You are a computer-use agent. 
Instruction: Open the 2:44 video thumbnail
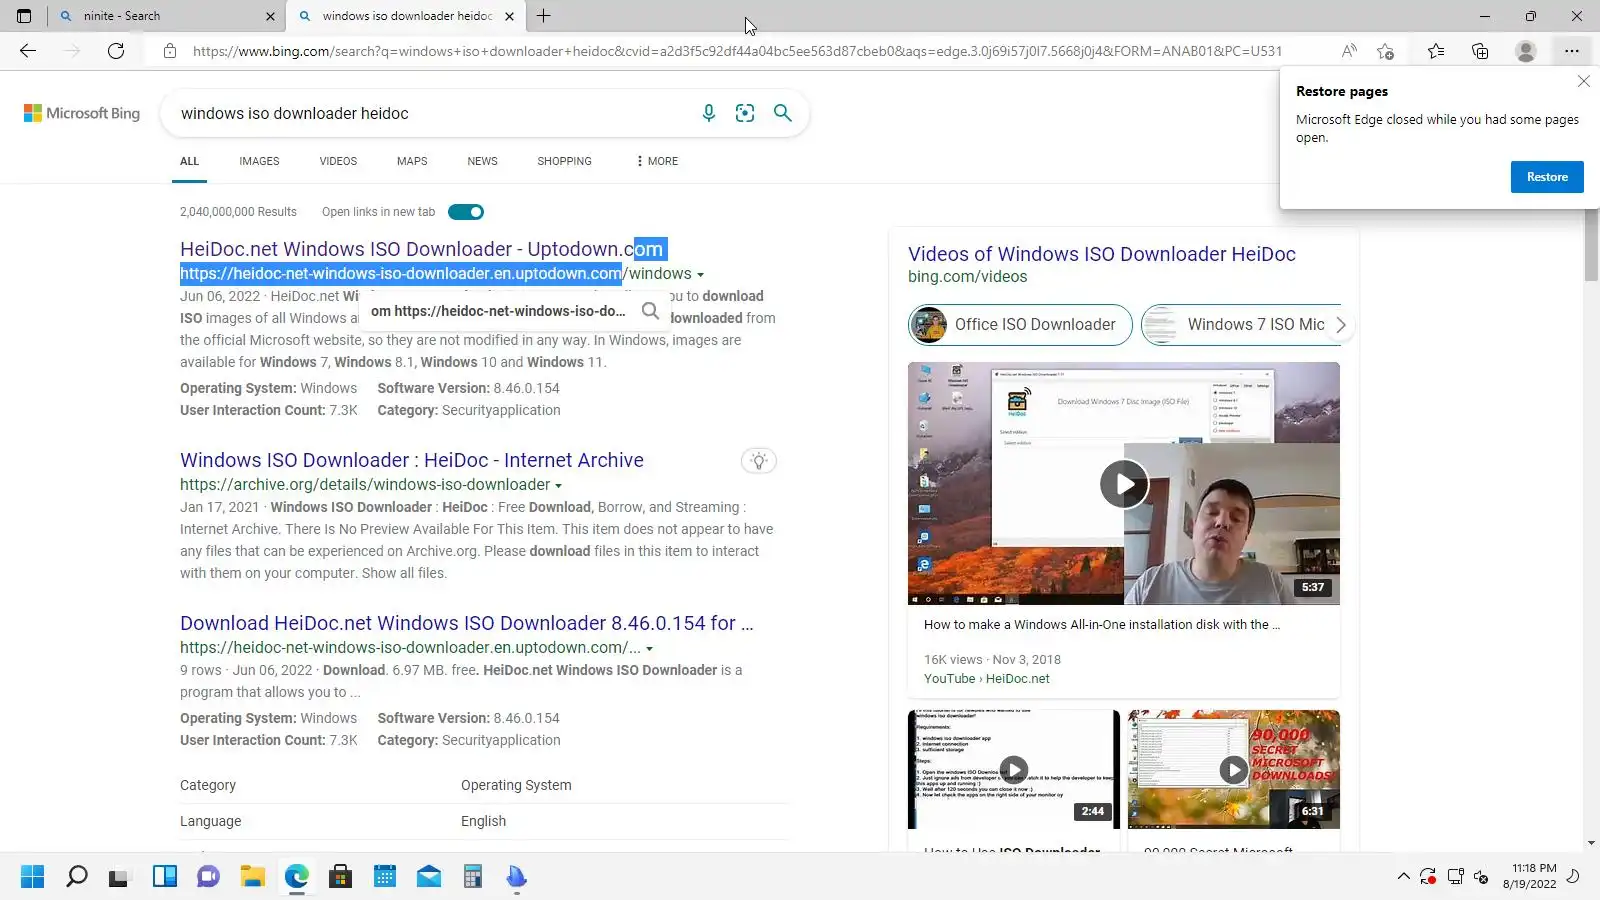pos(1014,769)
